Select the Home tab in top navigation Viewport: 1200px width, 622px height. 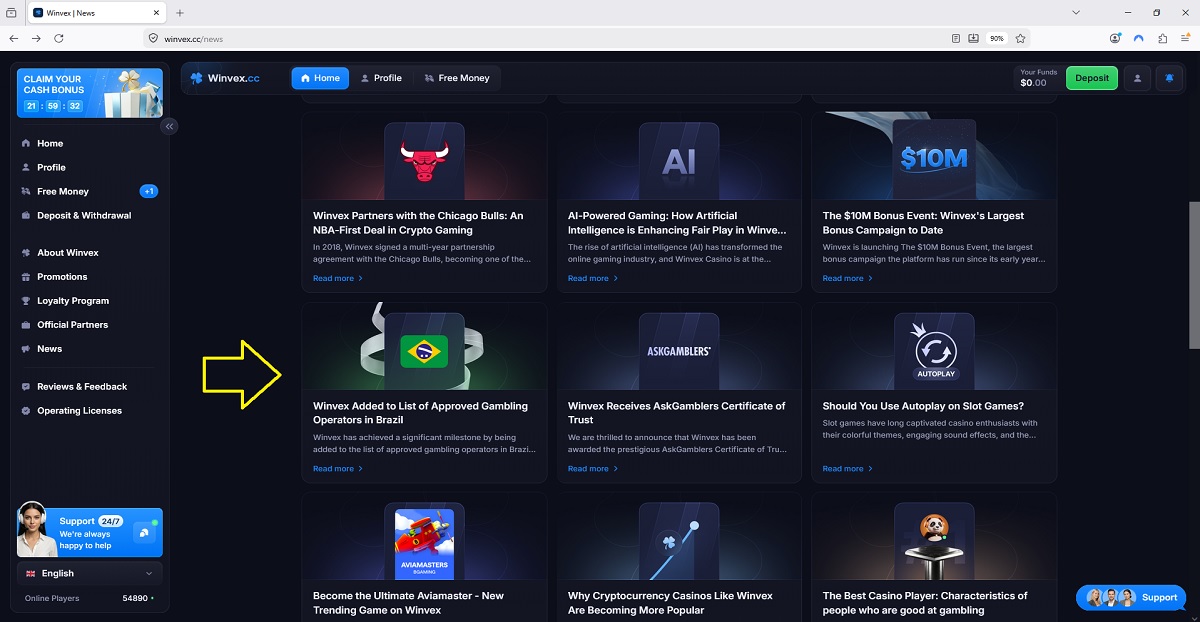320,78
